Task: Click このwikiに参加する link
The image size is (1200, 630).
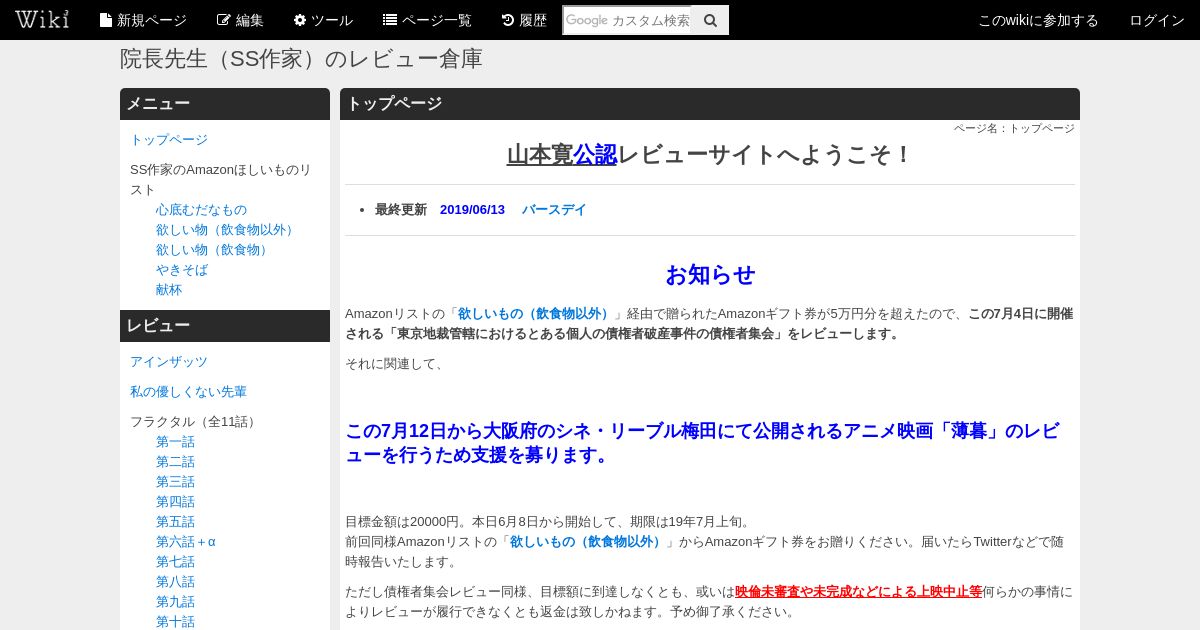Action: click(1038, 20)
